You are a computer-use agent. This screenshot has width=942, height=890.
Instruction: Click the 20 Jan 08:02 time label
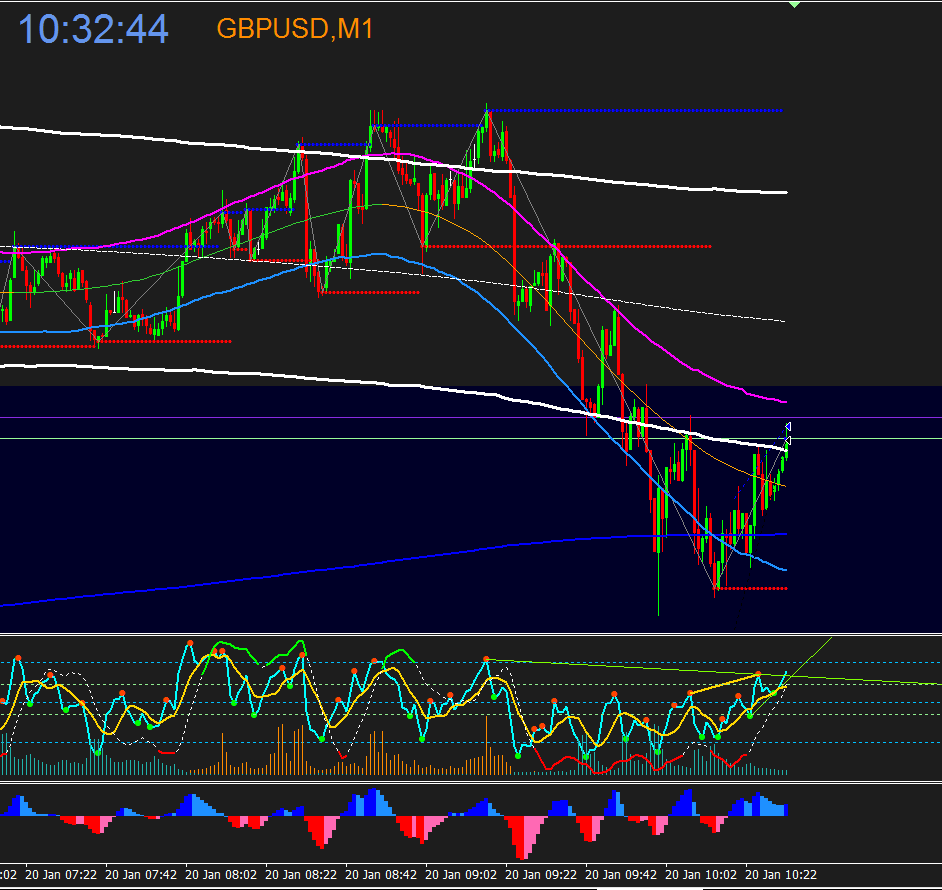[220, 874]
